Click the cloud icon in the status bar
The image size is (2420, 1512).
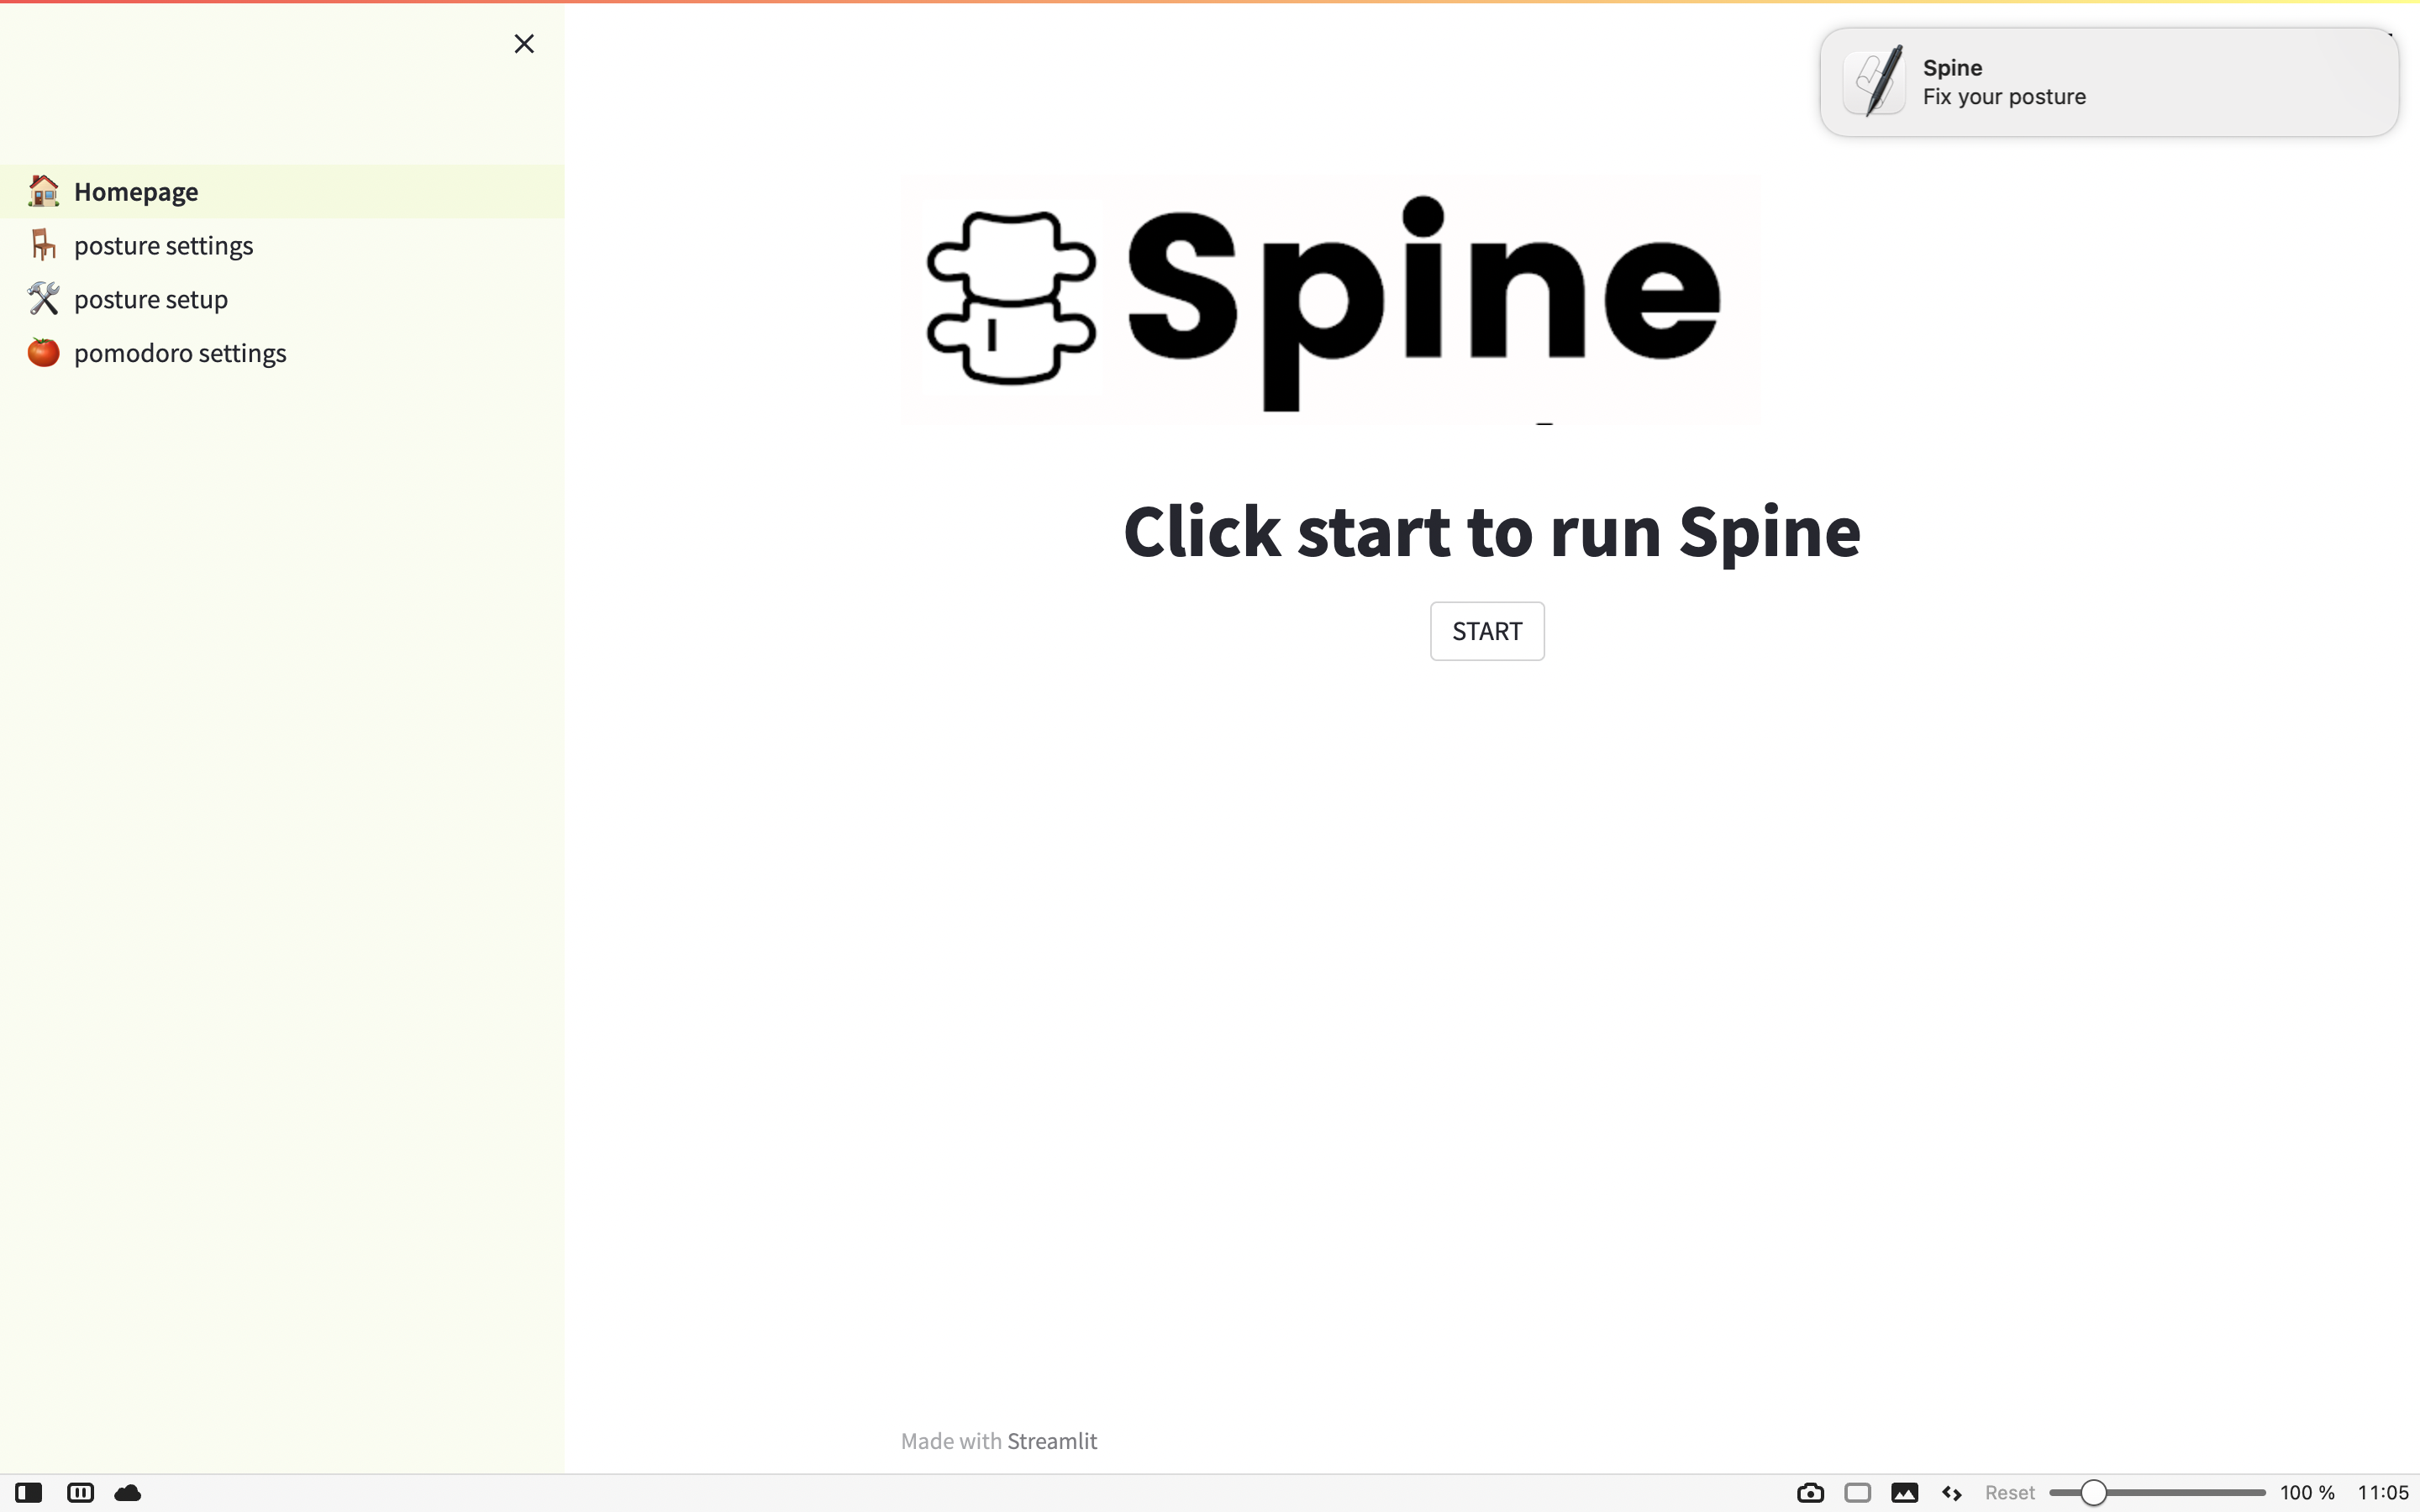point(128,1493)
